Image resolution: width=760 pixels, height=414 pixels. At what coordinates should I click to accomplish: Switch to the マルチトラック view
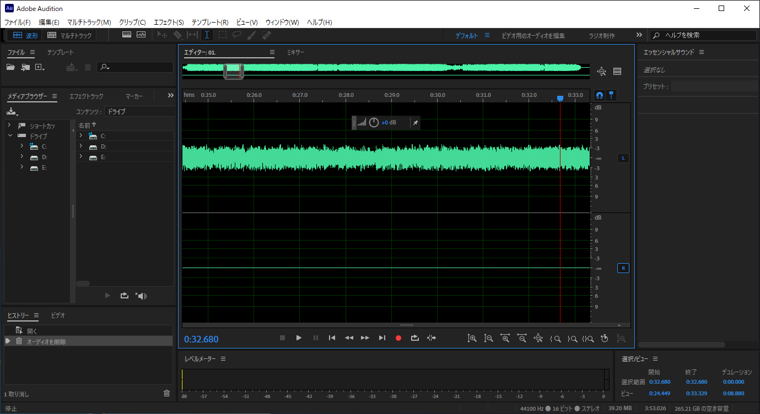click(69, 35)
